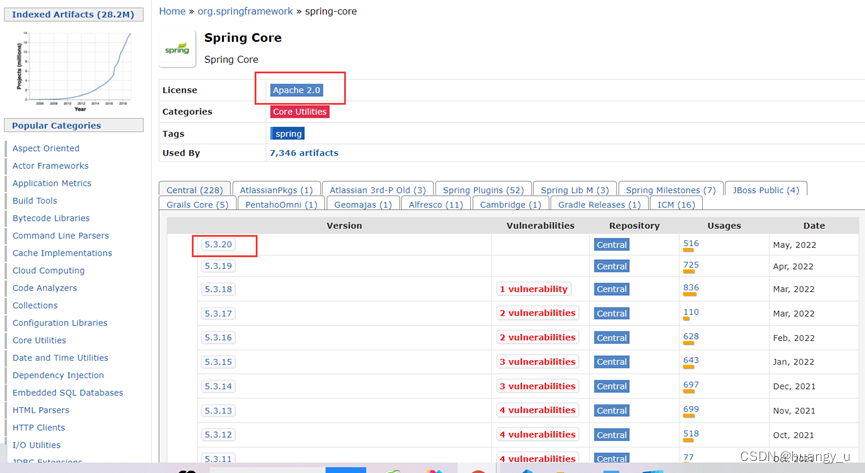Open HTTP Clients category

[39, 428]
